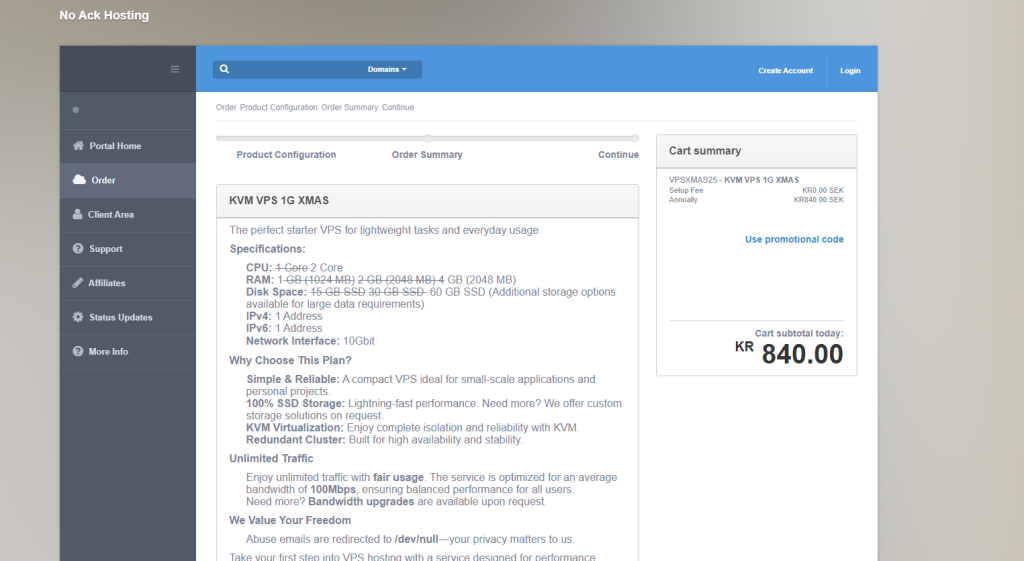The height and width of the screenshot is (561, 1024).
Task: Click the CPU specification line
Action: point(295,268)
